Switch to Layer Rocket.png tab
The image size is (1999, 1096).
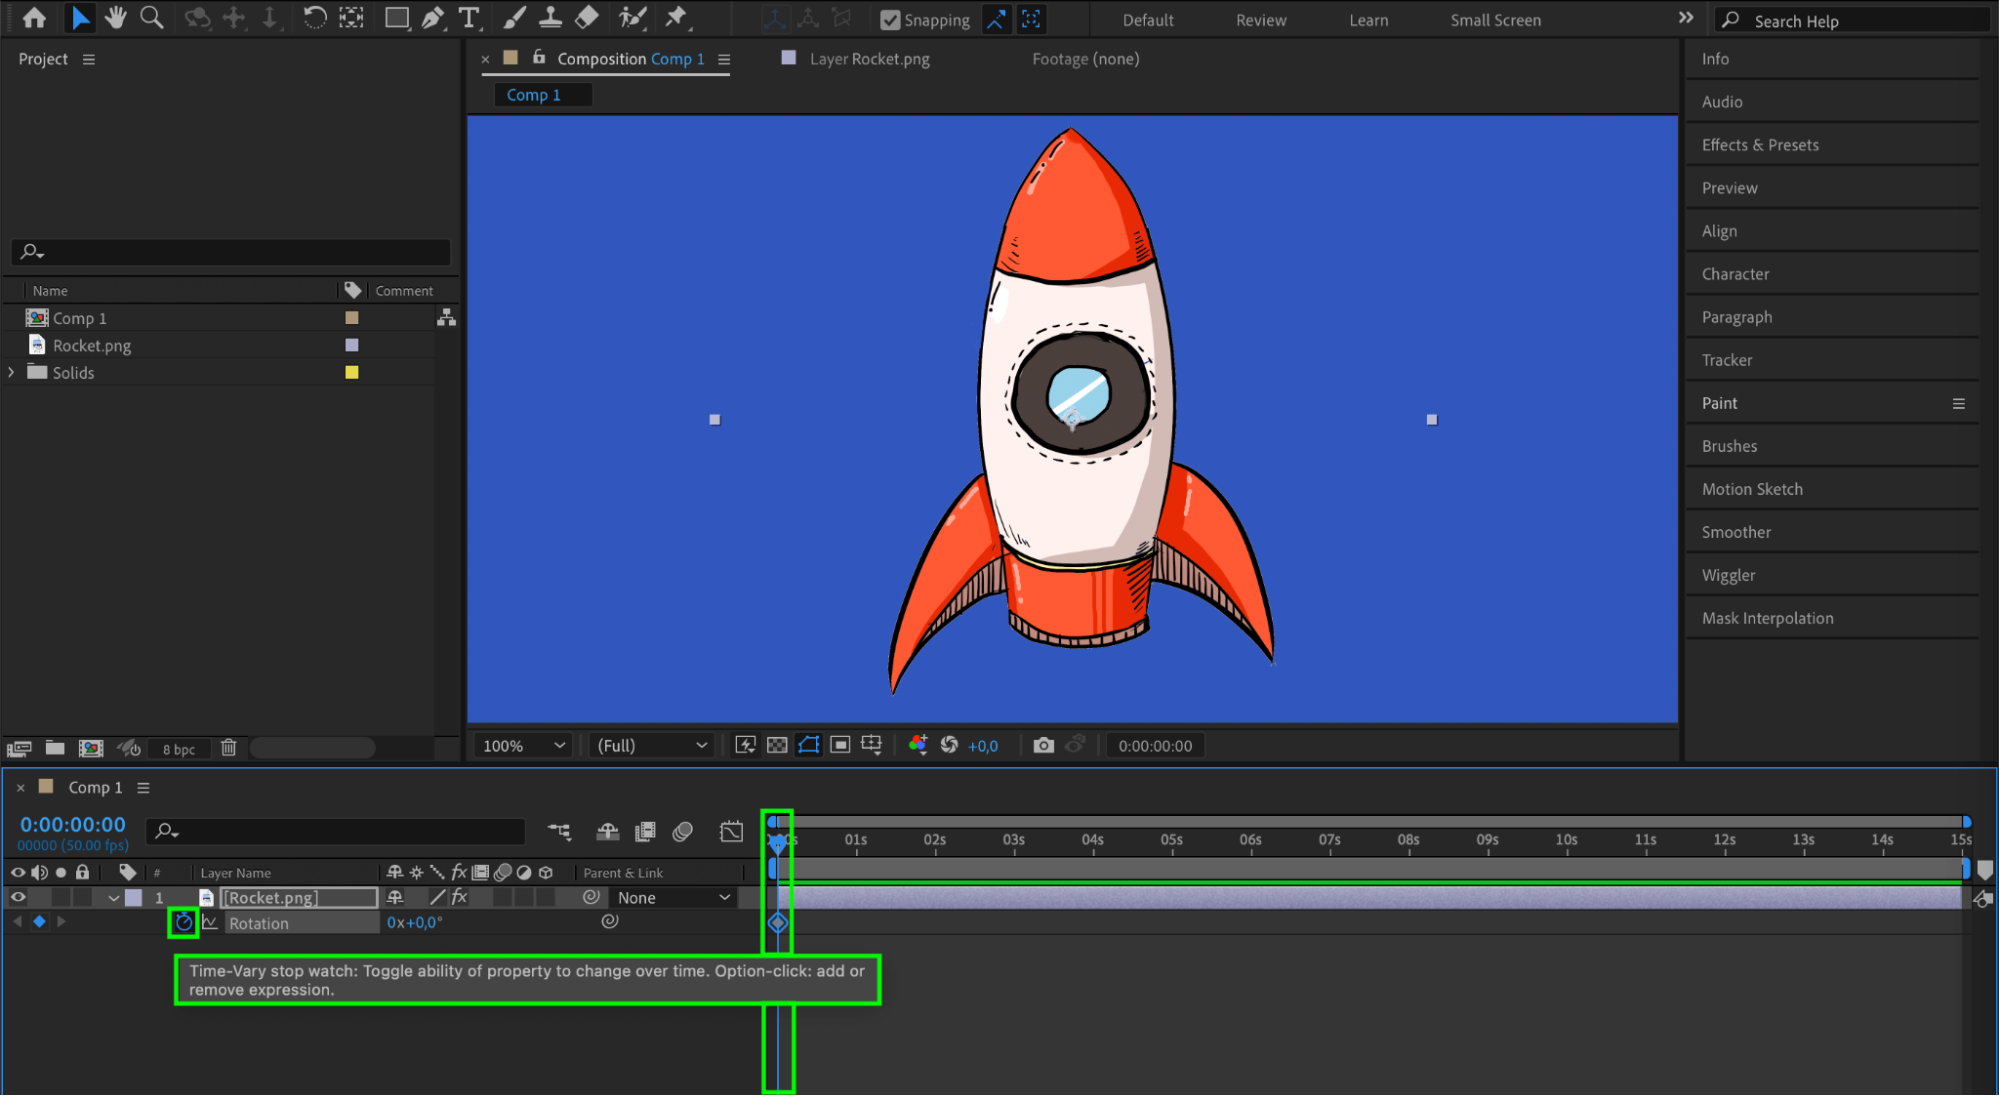point(868,59)
